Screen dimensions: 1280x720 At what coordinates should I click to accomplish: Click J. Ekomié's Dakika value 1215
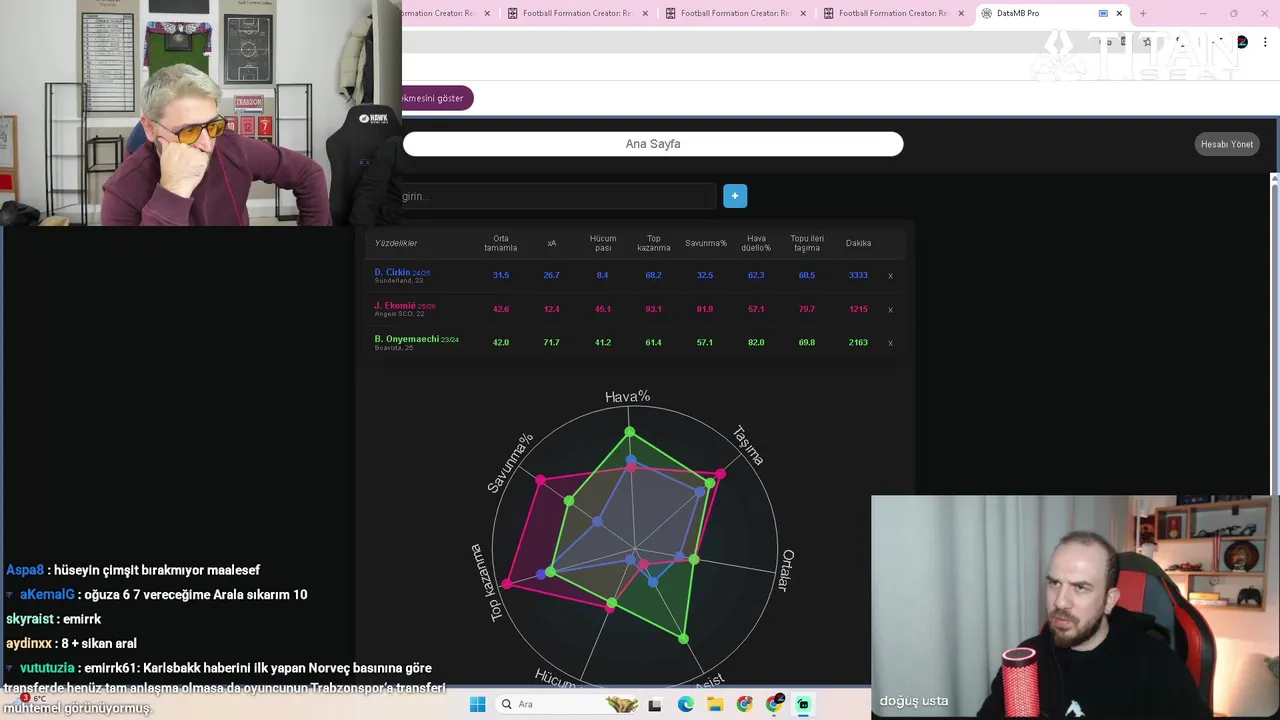coord(858,309)
